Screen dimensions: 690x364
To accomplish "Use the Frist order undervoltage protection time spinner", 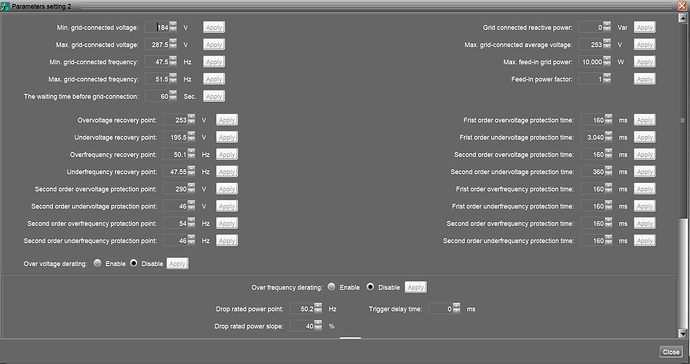I will coord(608,137).
